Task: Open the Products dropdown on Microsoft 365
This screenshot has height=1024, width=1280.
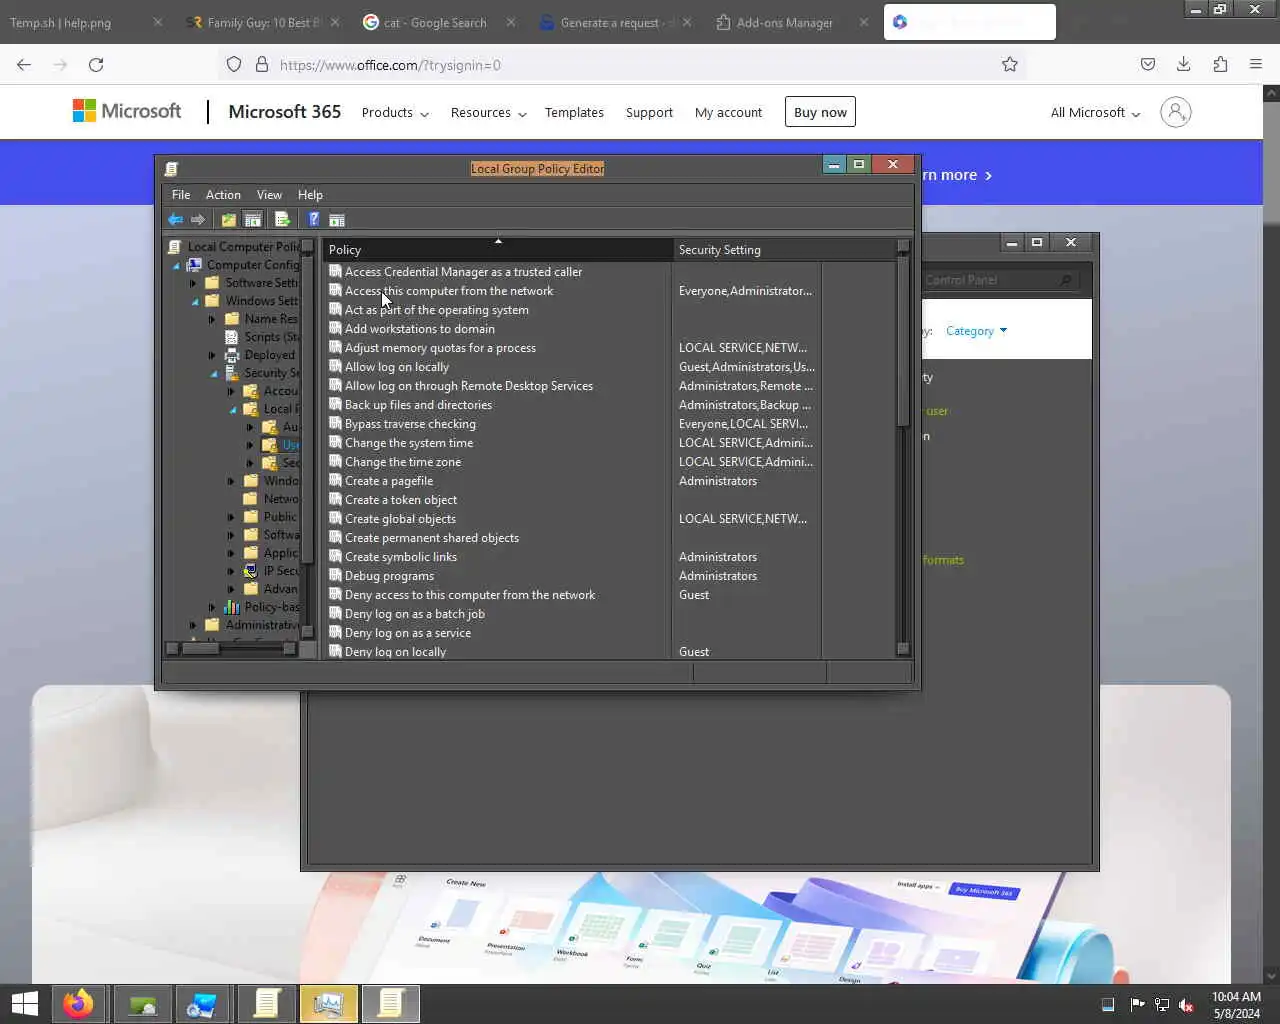Action: [395, 112]
